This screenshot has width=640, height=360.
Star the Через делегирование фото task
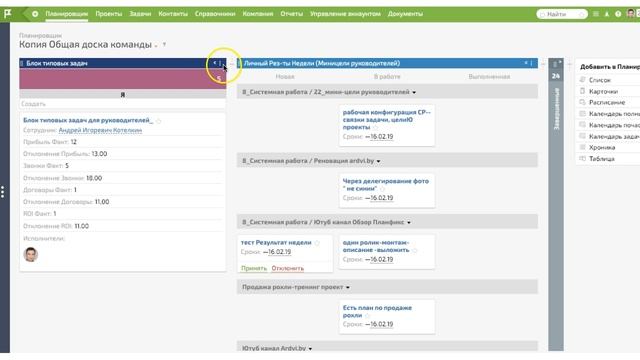(382, 189)
